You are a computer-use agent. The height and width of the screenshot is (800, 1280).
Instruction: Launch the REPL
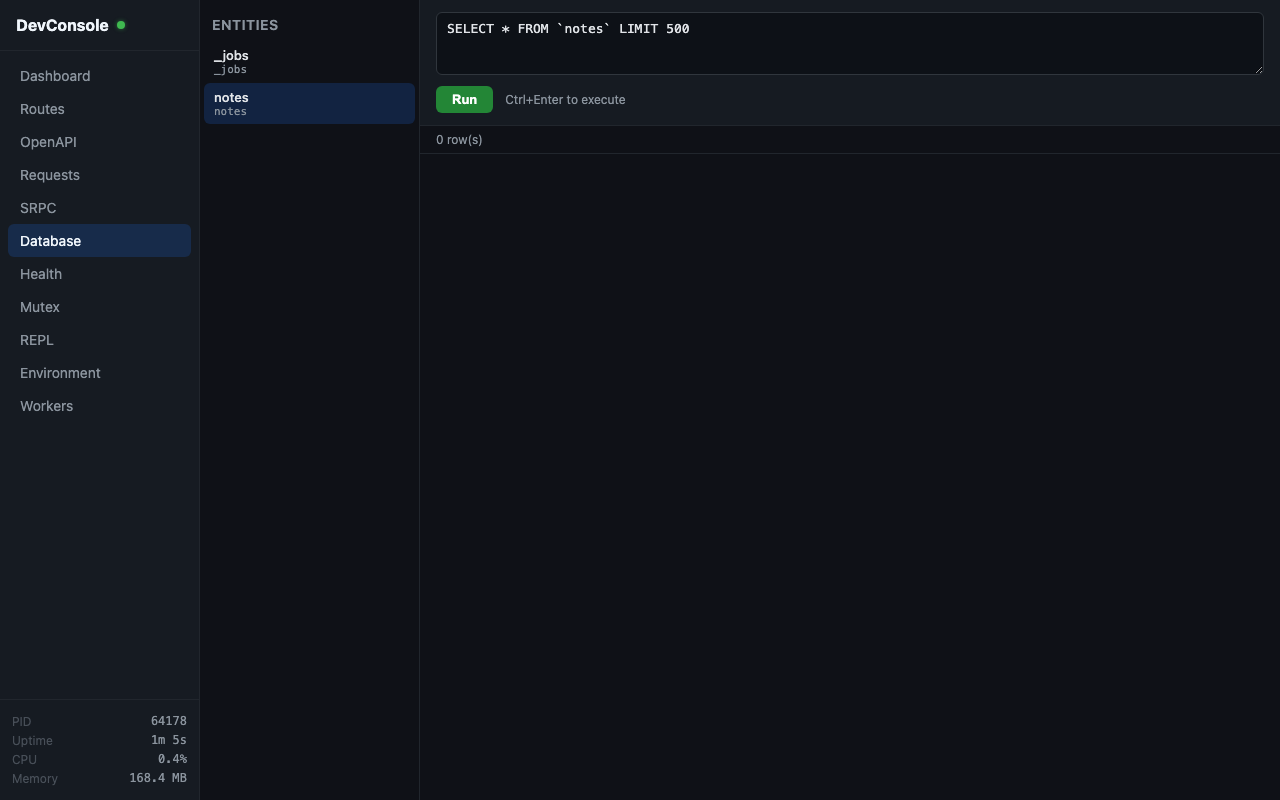(x=36, y=340)
